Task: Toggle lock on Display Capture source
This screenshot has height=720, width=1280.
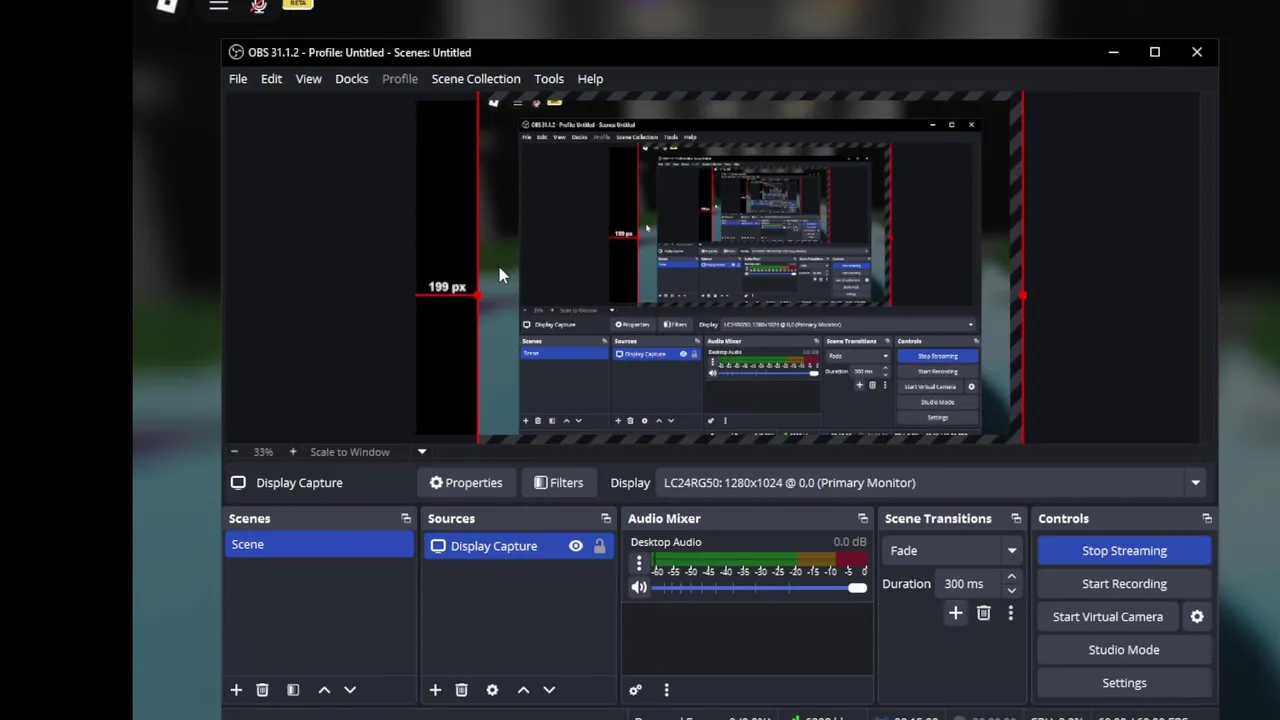Action: point(599,546)
